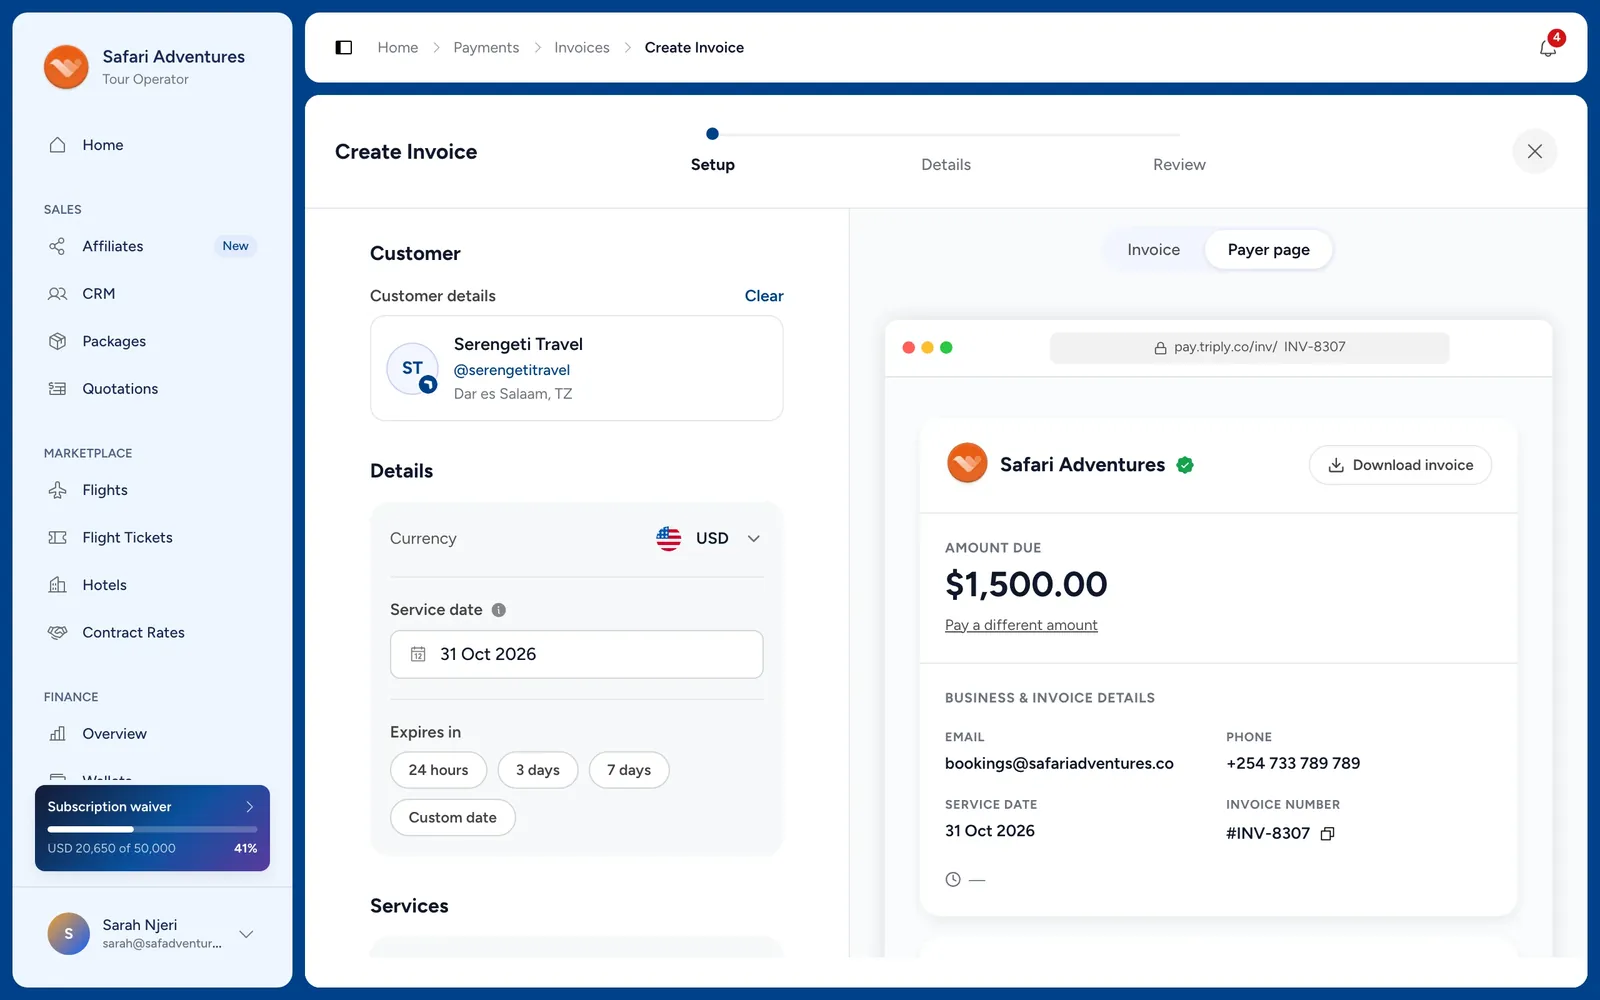Click Sarah Njeri's profile avatar
The width and height of the screenshot is (1600, 1000).
(x=69, y=934)
